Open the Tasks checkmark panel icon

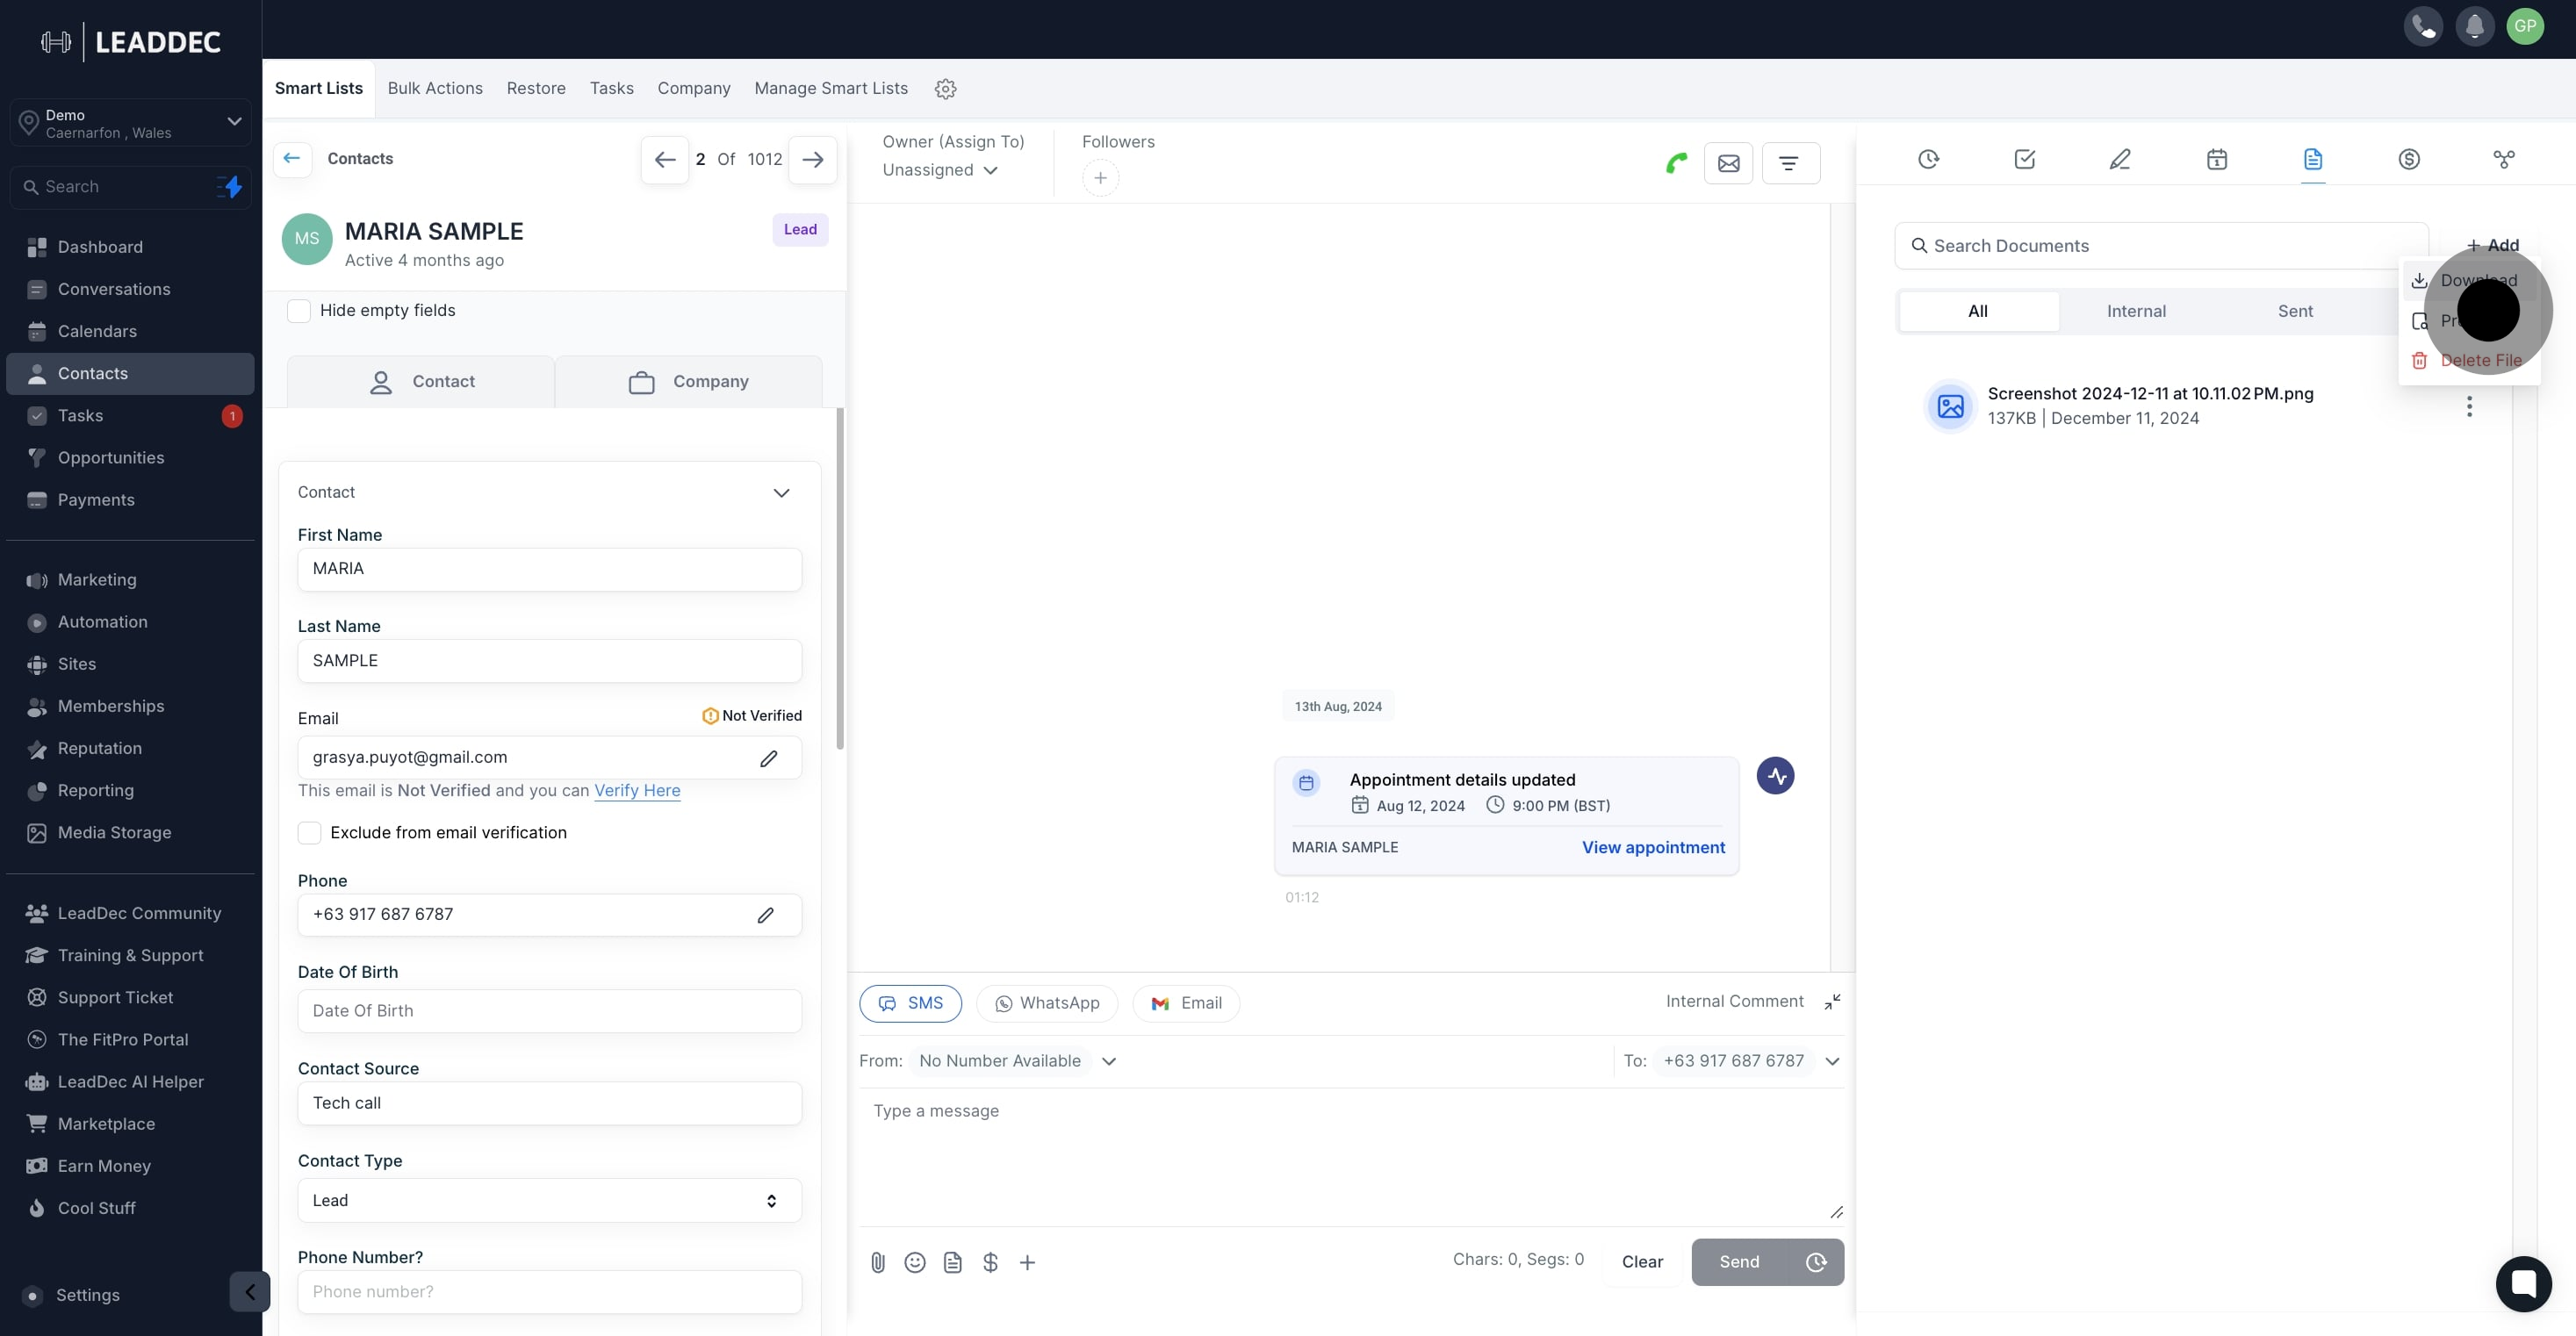pos(2025,159)
